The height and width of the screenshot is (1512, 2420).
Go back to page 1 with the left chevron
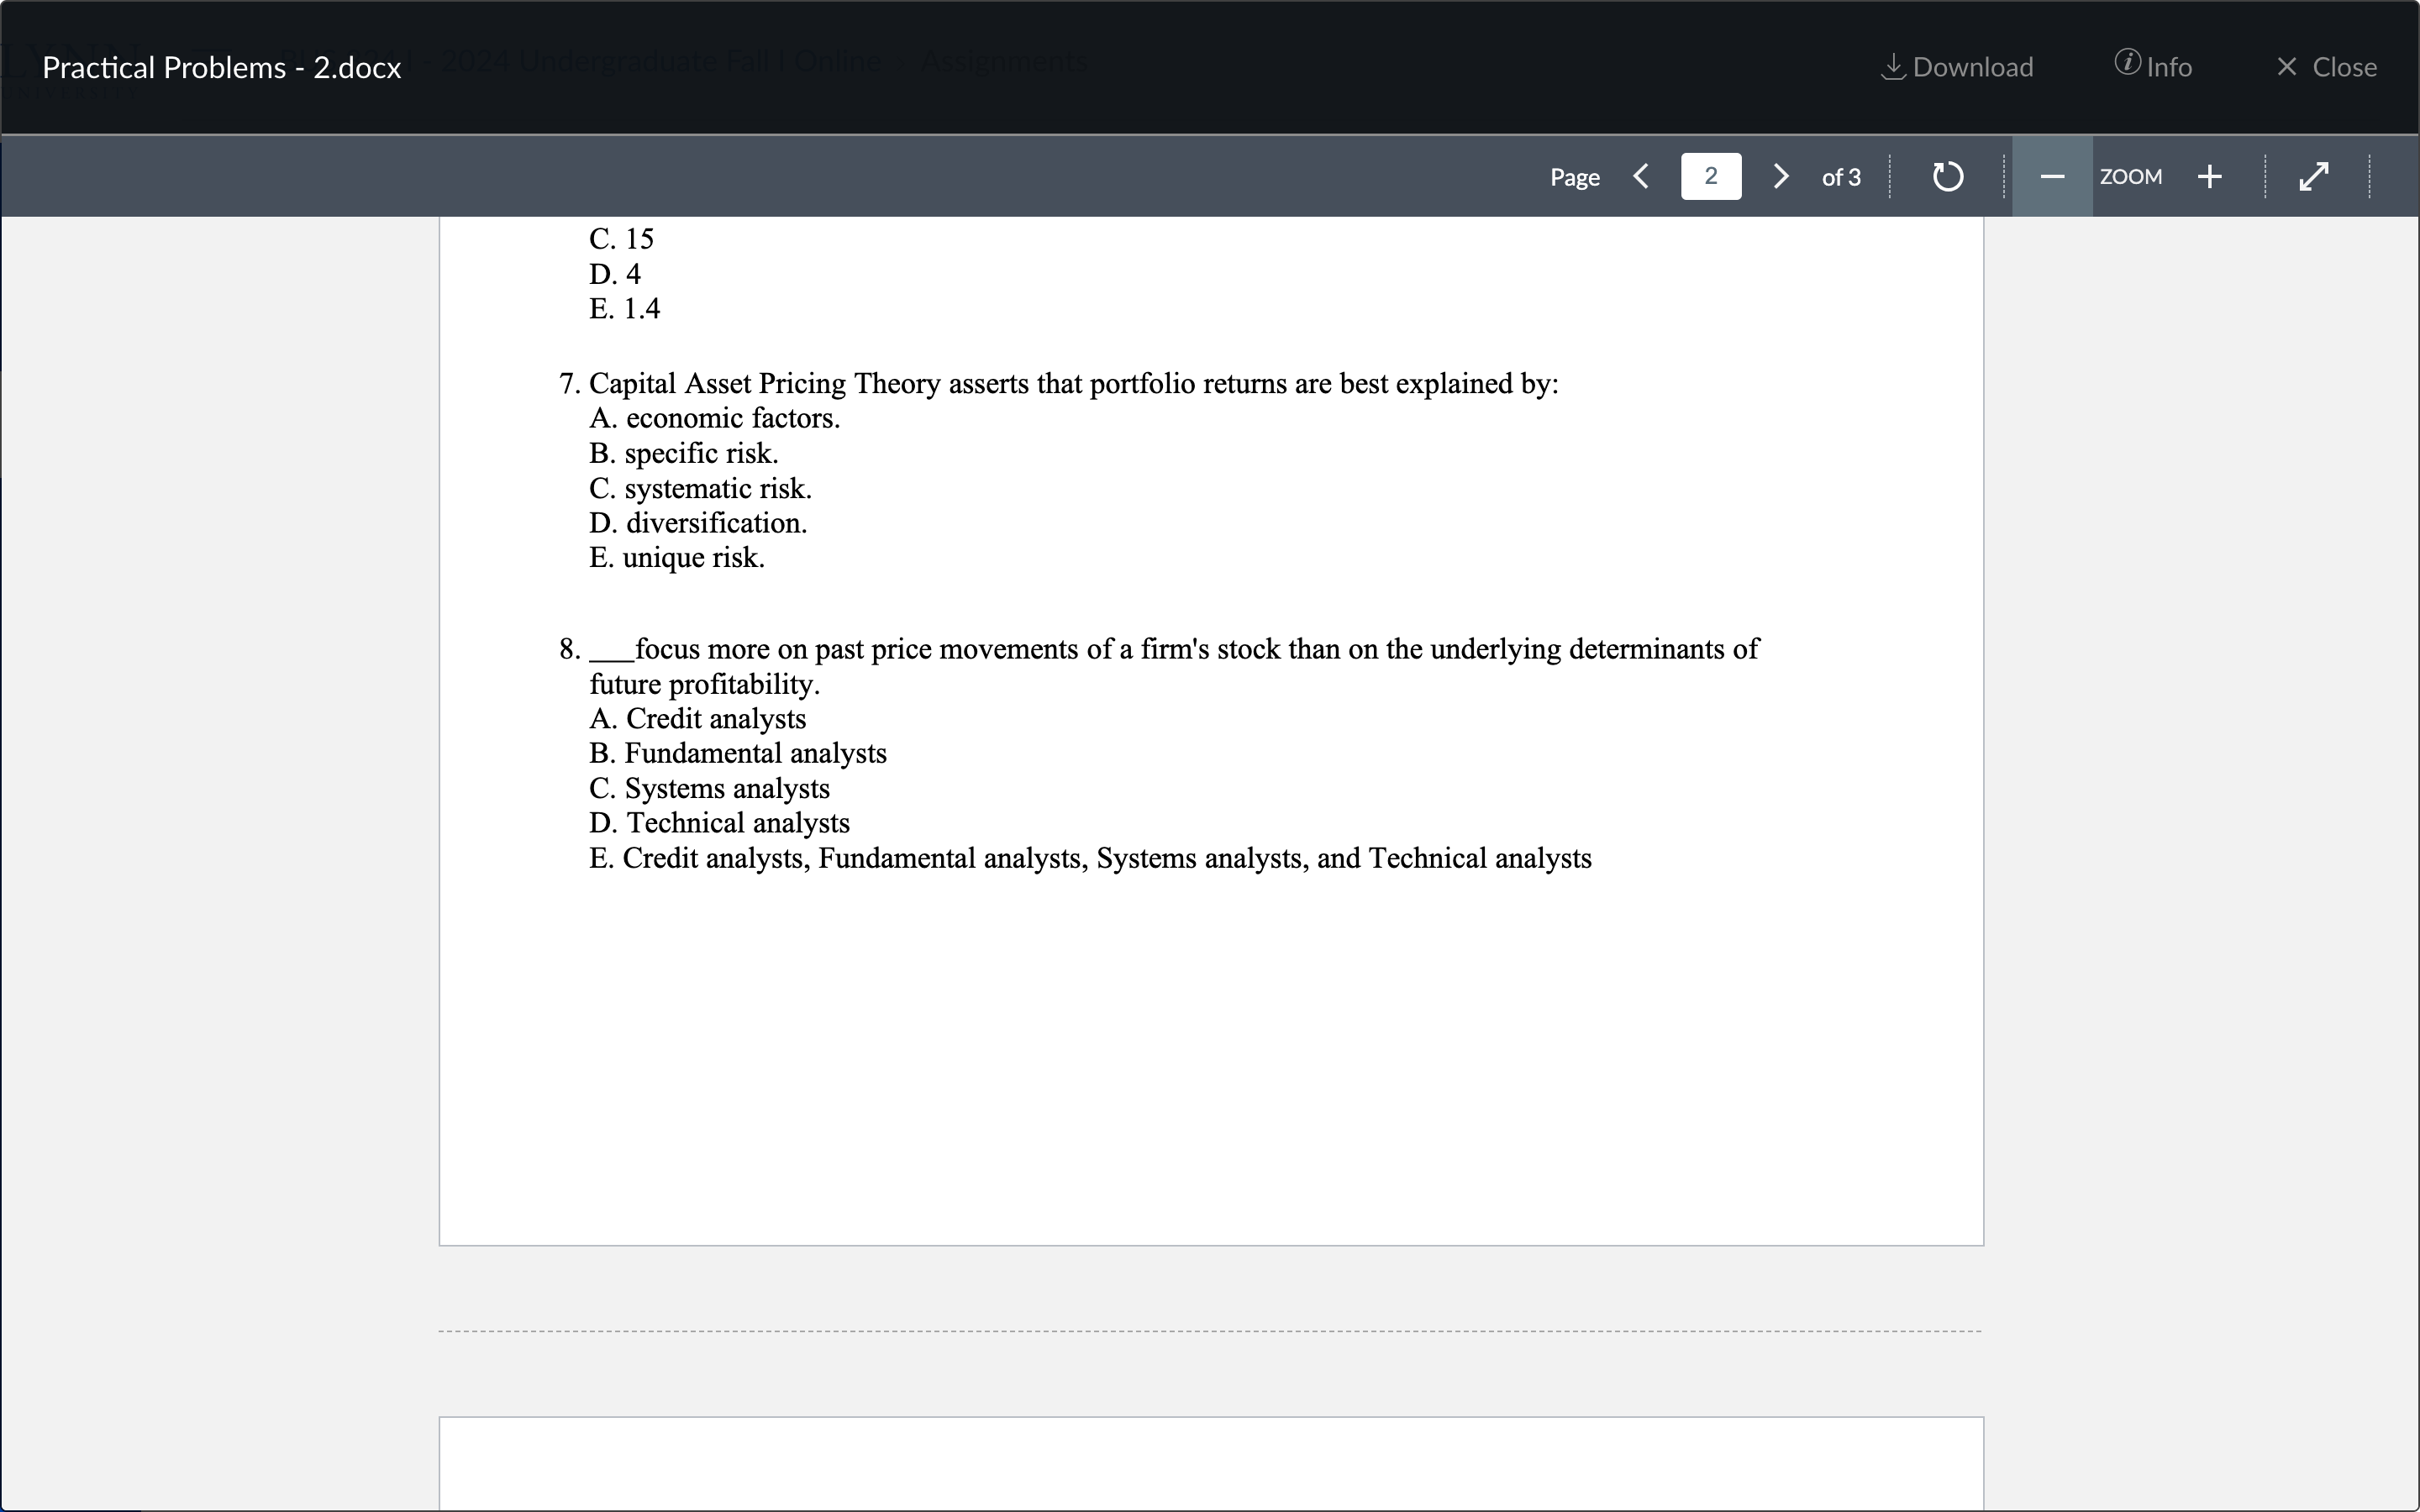(x=1641, y=176)
